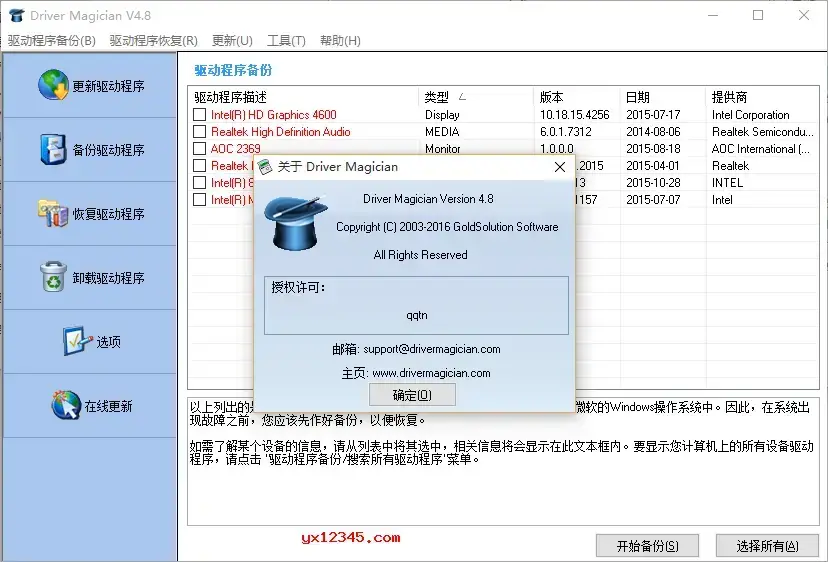Click the description text box below the list
Viewport: 828px width, 562px height.
click(503, 461)
